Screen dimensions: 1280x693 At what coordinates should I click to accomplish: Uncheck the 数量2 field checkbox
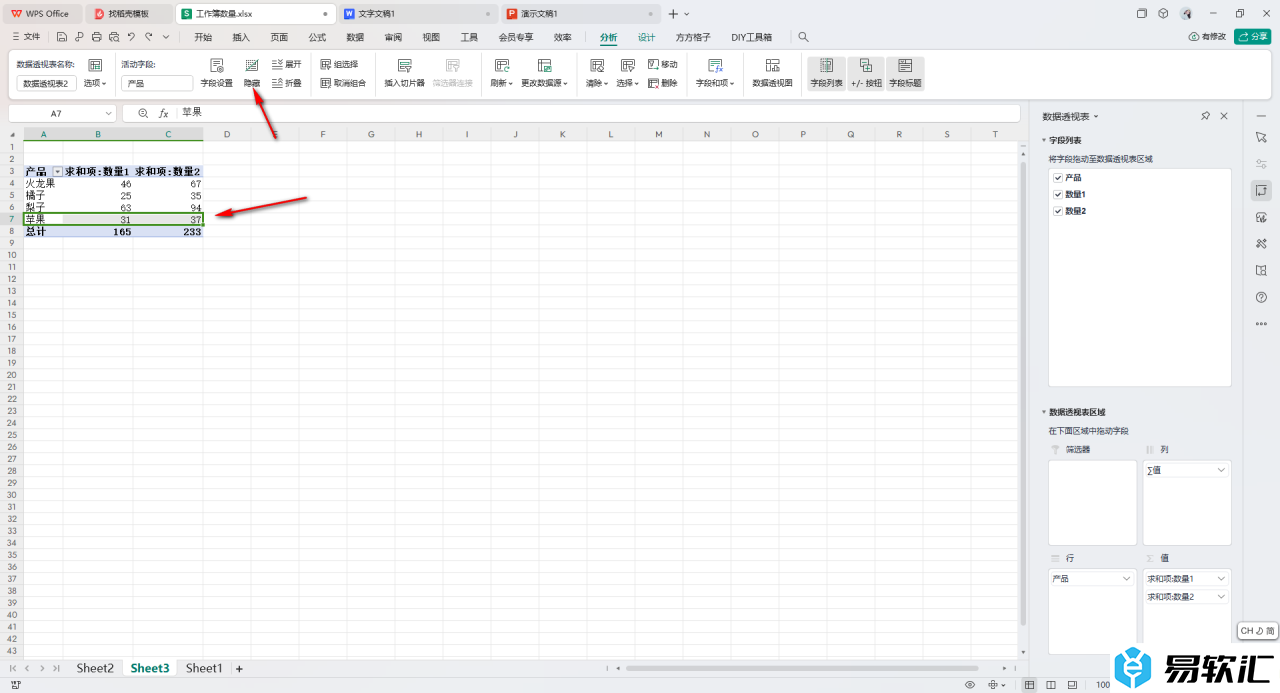pos(1058,211)
